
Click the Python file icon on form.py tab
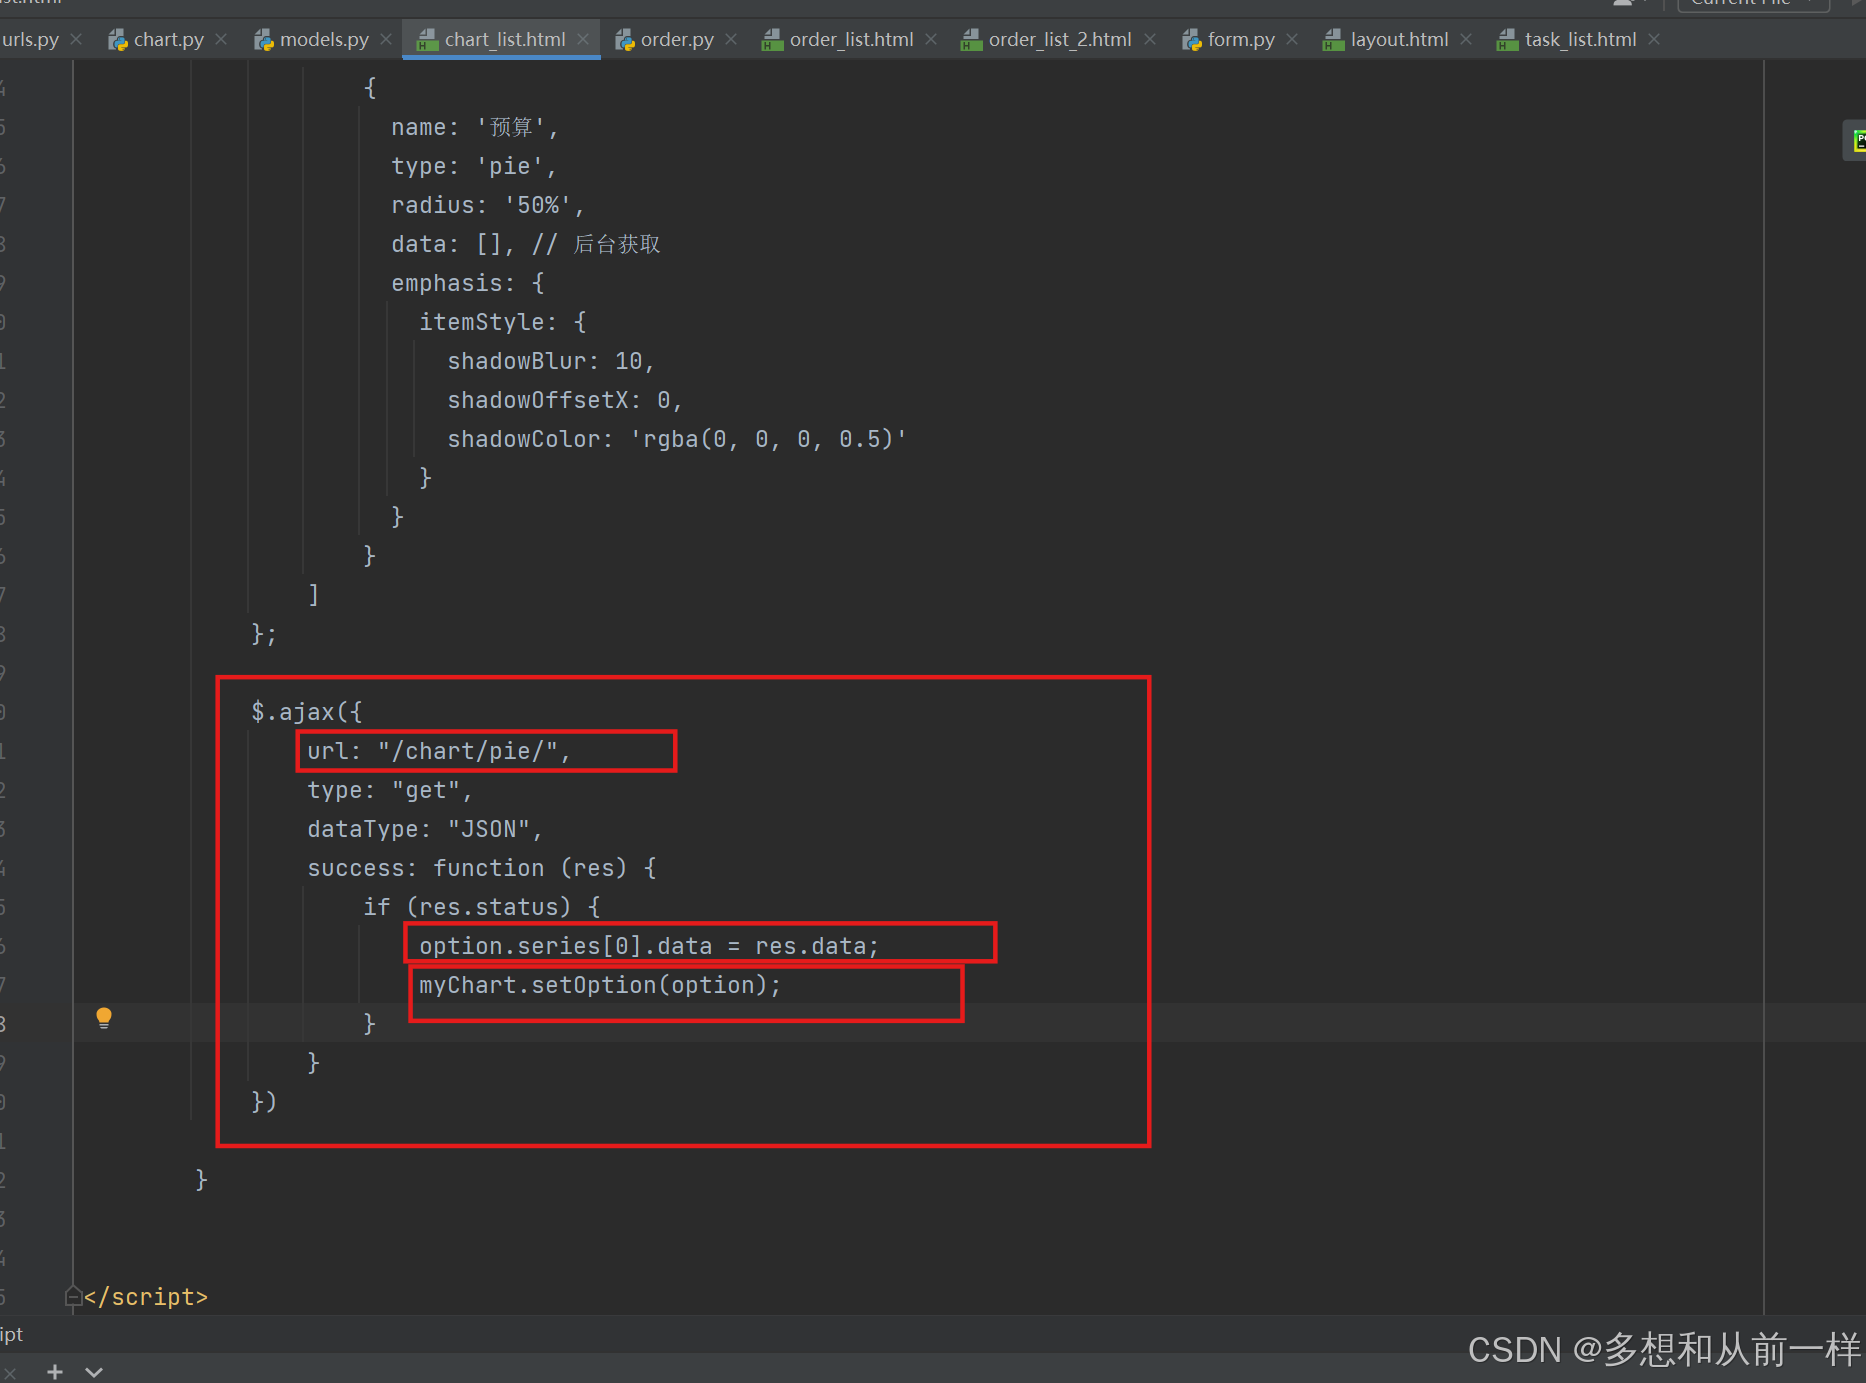click(1192, 40)
